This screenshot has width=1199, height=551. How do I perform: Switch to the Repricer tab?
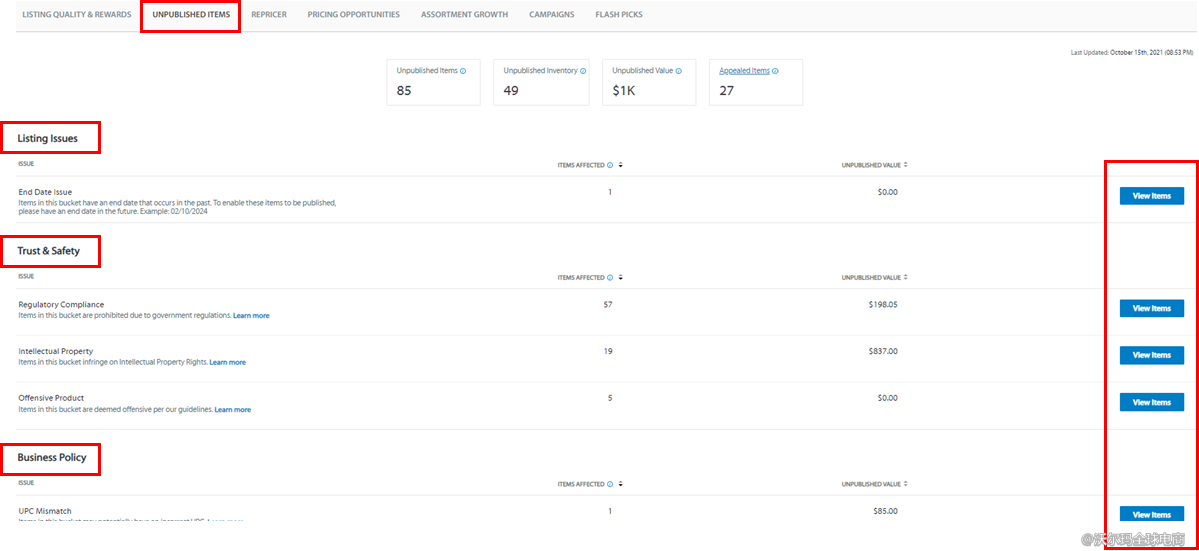pos(268,15)
